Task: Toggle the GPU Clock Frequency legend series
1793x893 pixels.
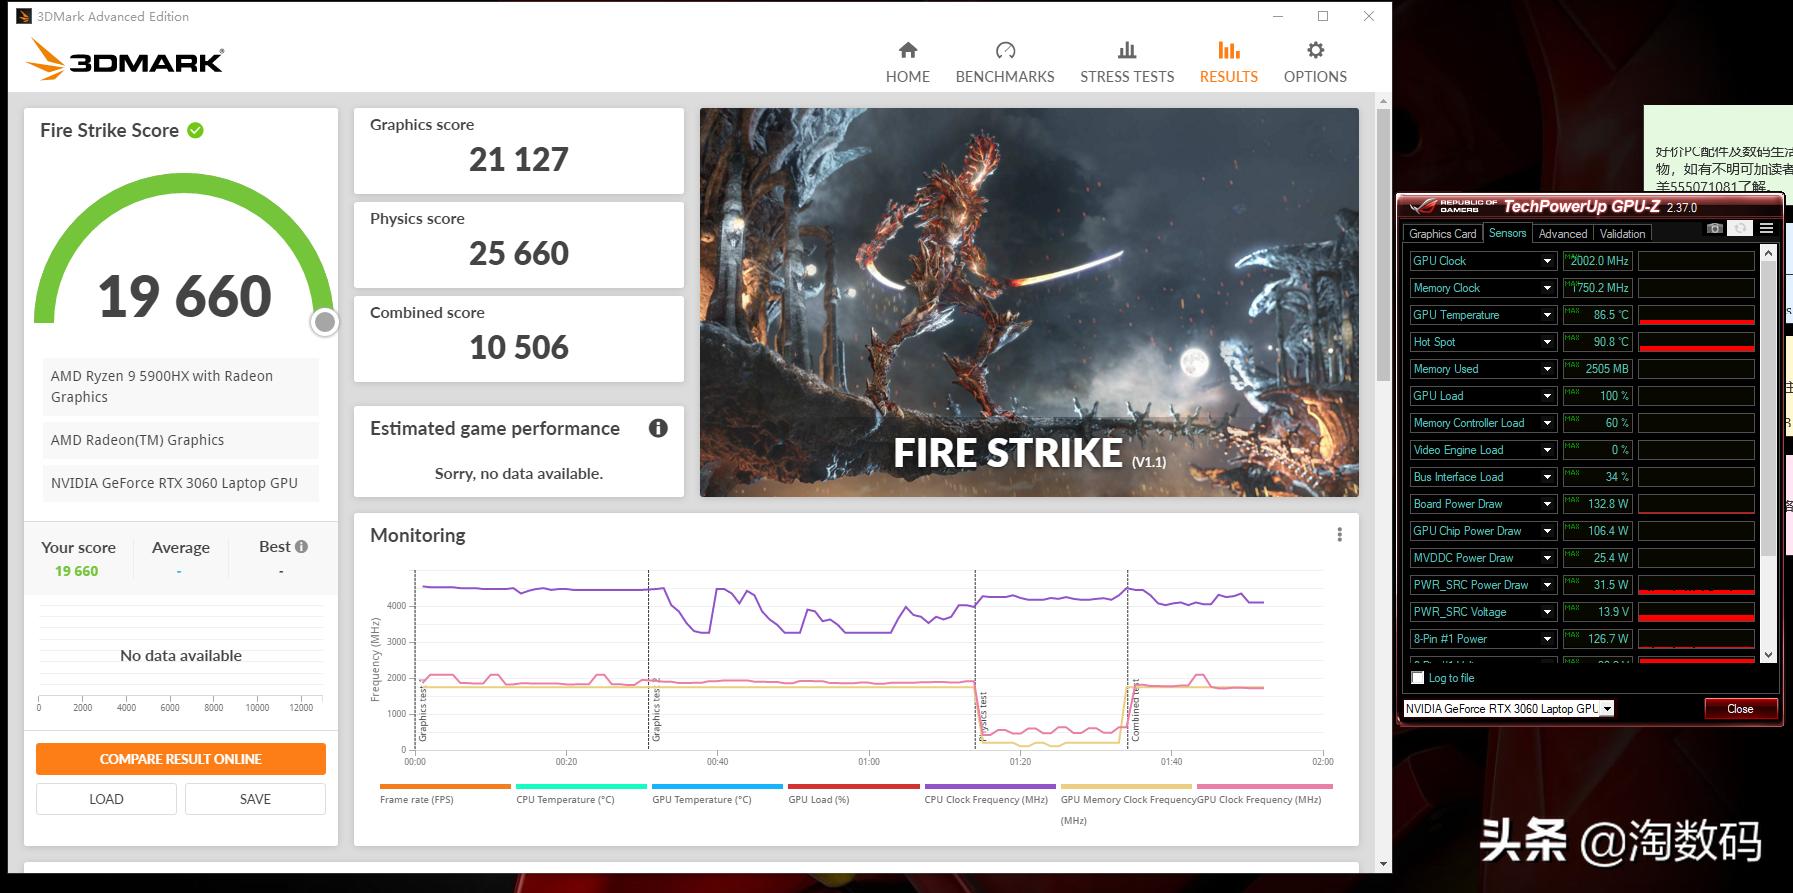Action: pos(1262,794)
